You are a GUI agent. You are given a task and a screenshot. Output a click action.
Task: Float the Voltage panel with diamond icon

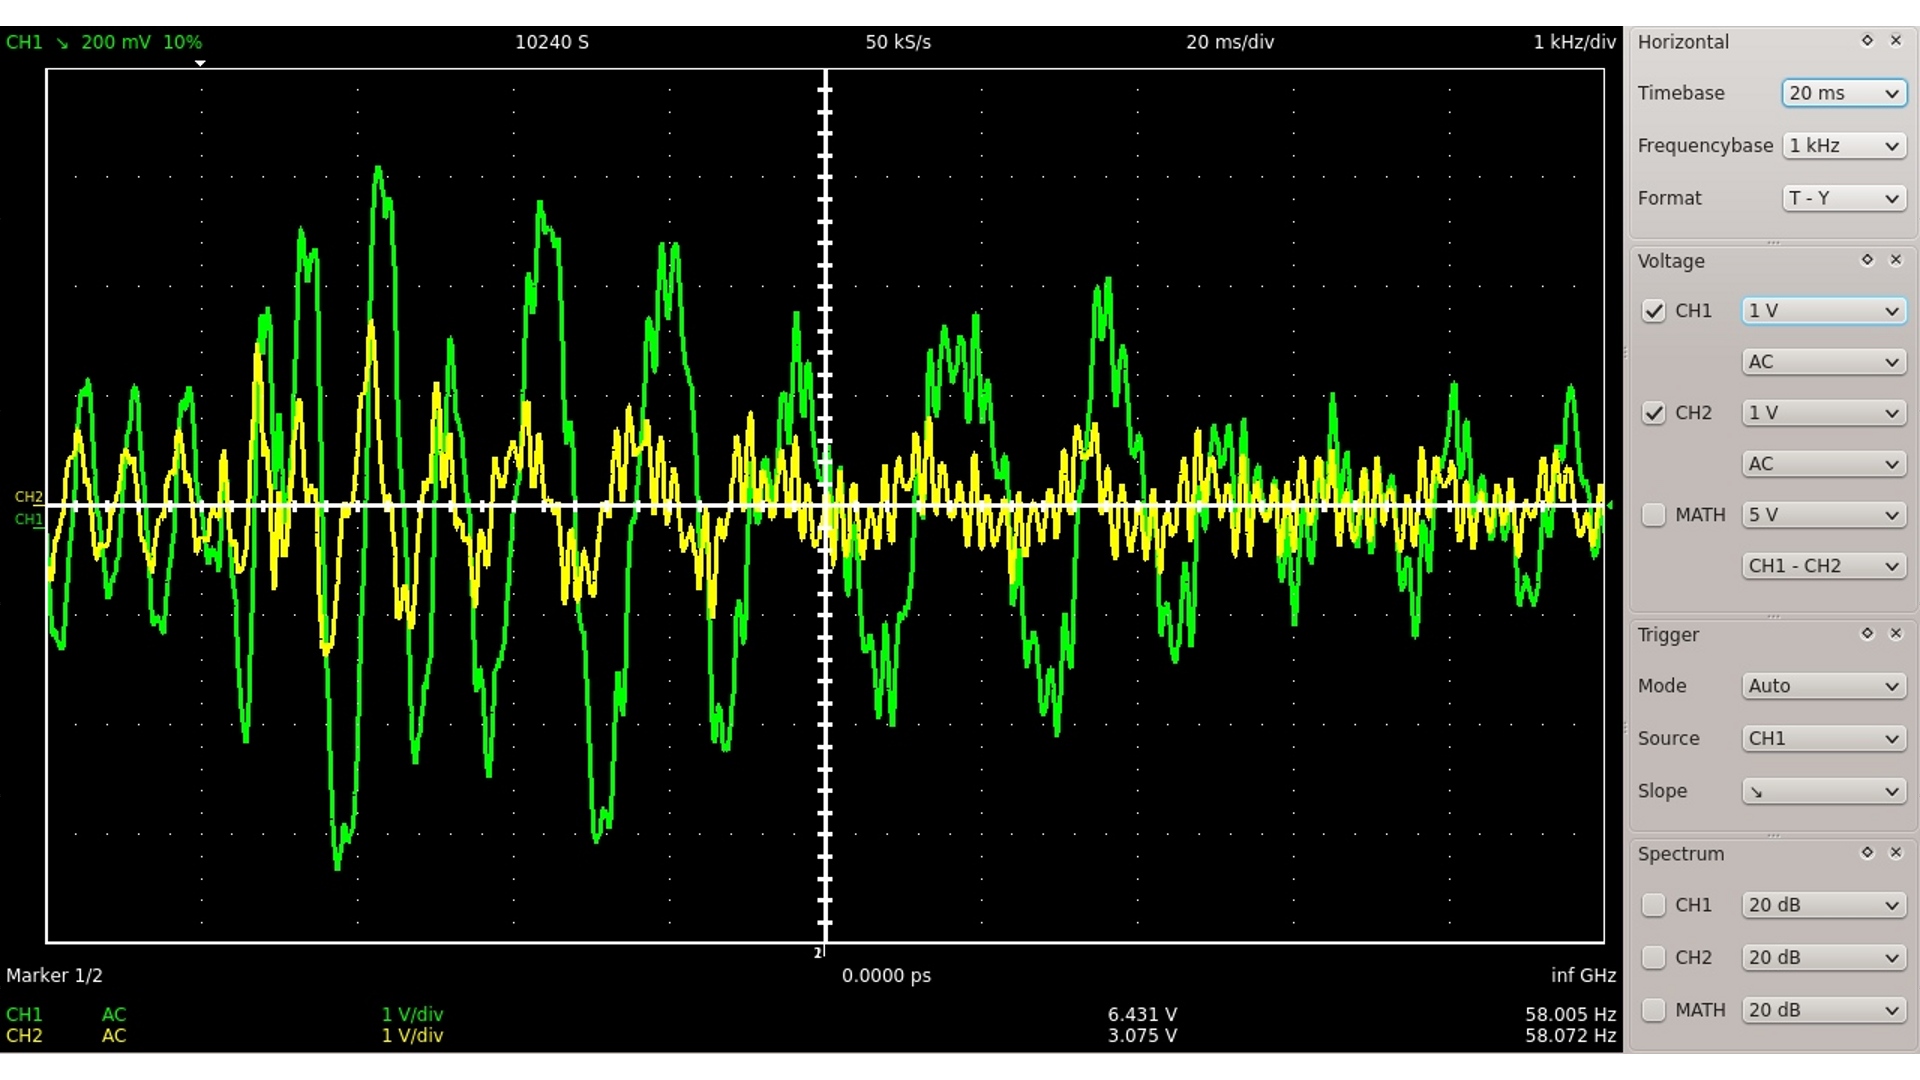tap(1866, 260)
